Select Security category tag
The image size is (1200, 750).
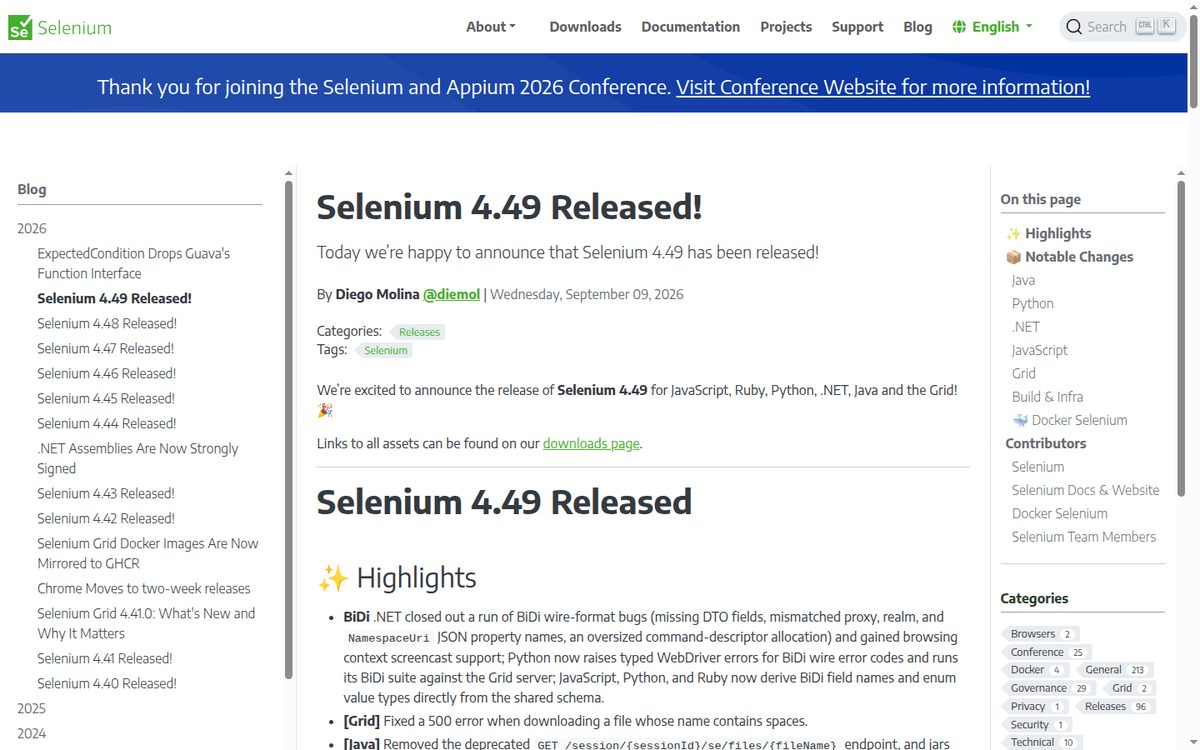[x=1037, y=724]
